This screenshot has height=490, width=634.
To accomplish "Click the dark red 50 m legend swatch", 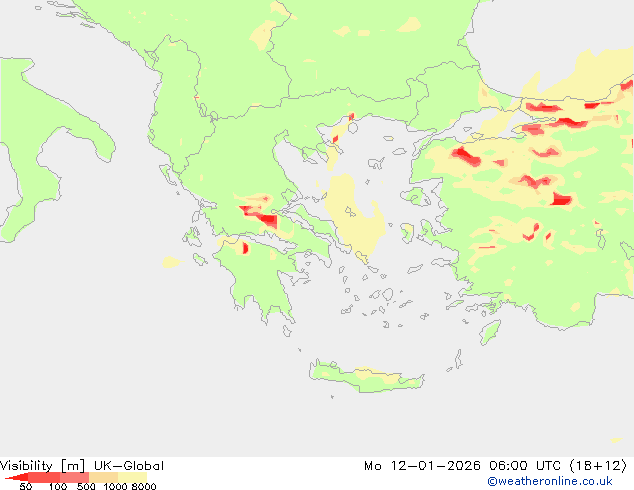I will pyautogui.click(x=18, y=477).
